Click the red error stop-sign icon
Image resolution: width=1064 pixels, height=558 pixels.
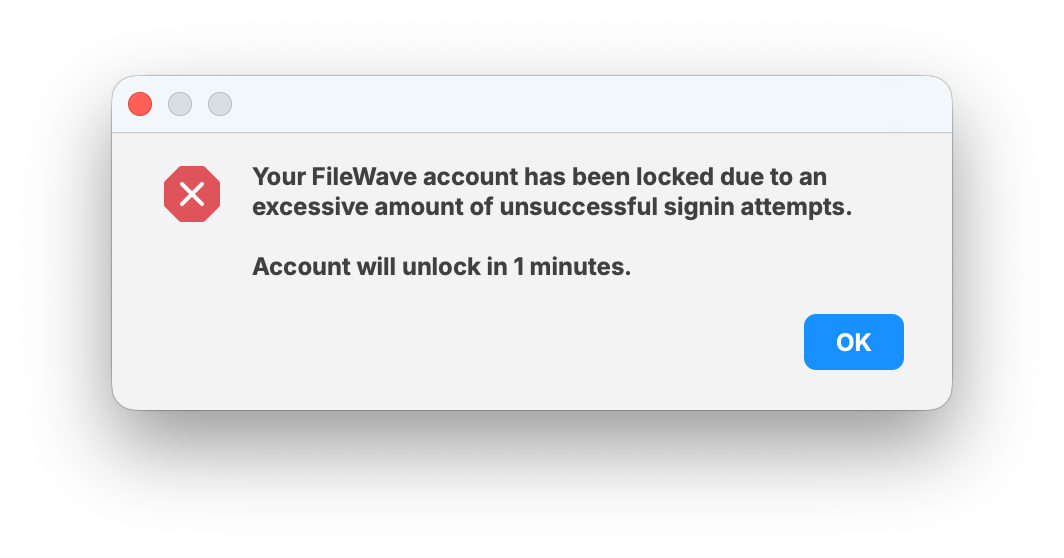coord(192,194)
